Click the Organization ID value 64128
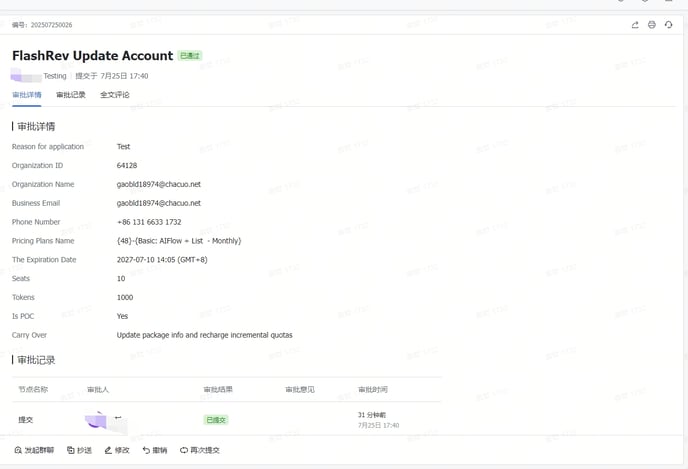 pos(127,165)
